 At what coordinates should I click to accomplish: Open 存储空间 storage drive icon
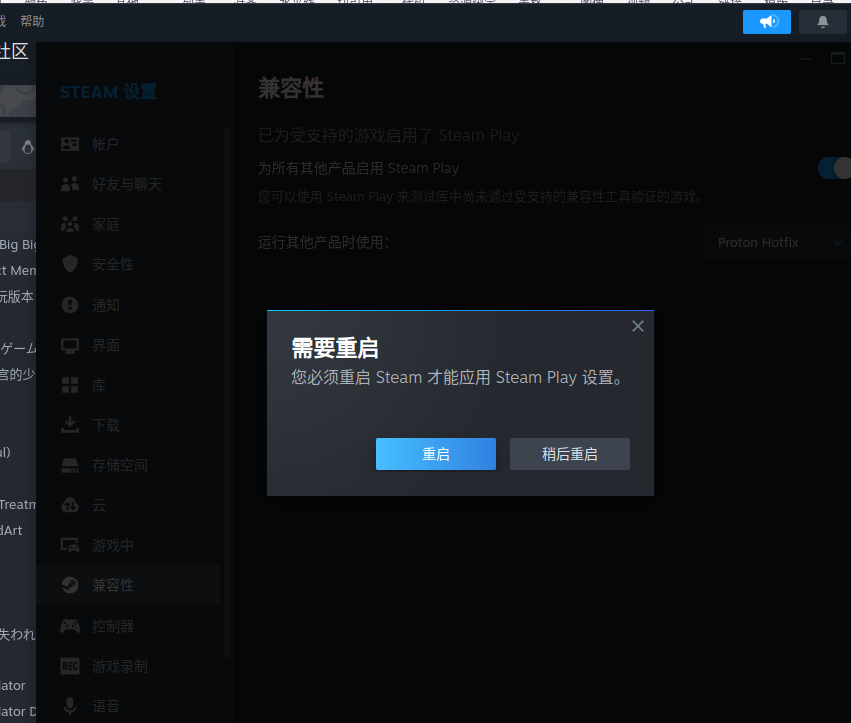click(x=70, y=465)
